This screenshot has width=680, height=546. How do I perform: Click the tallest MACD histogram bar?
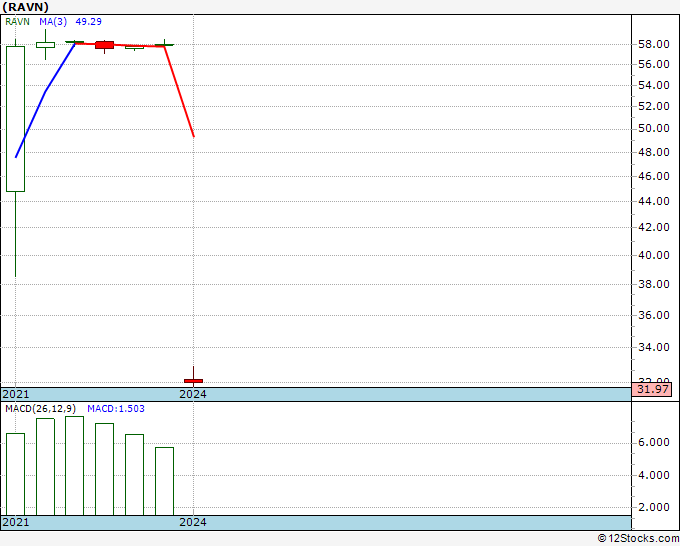pos(75,466)
